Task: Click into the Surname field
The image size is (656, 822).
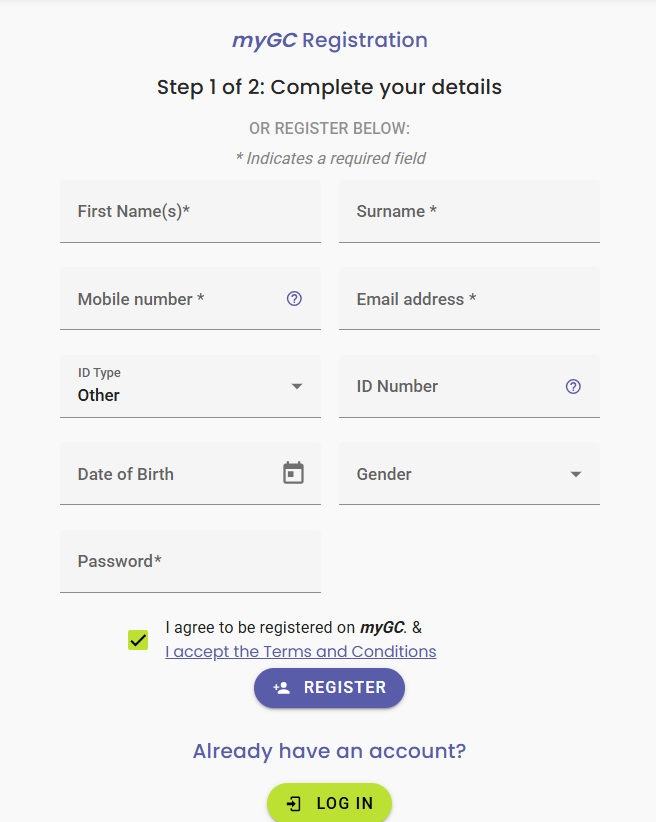Action: point(469,212)
